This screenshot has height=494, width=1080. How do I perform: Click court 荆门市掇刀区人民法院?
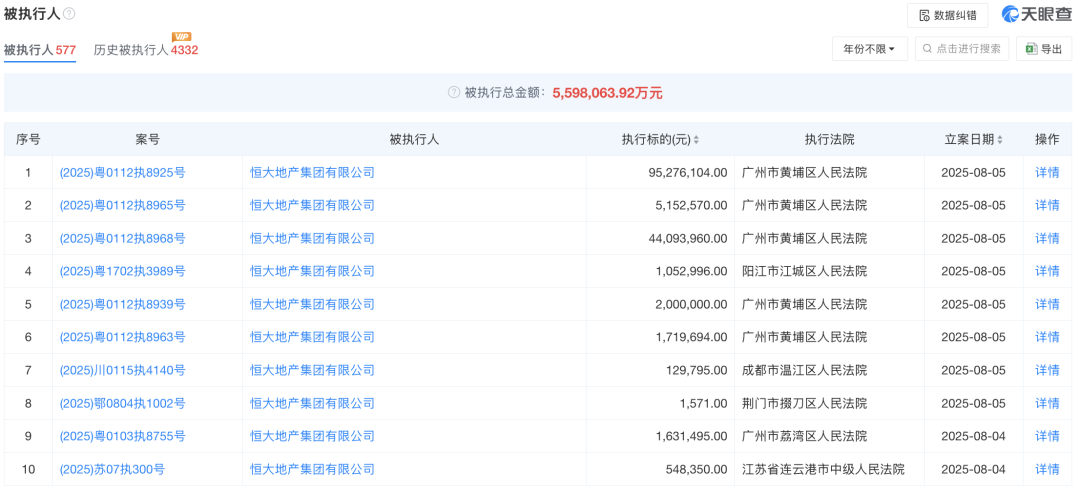[x=804, y=404]
